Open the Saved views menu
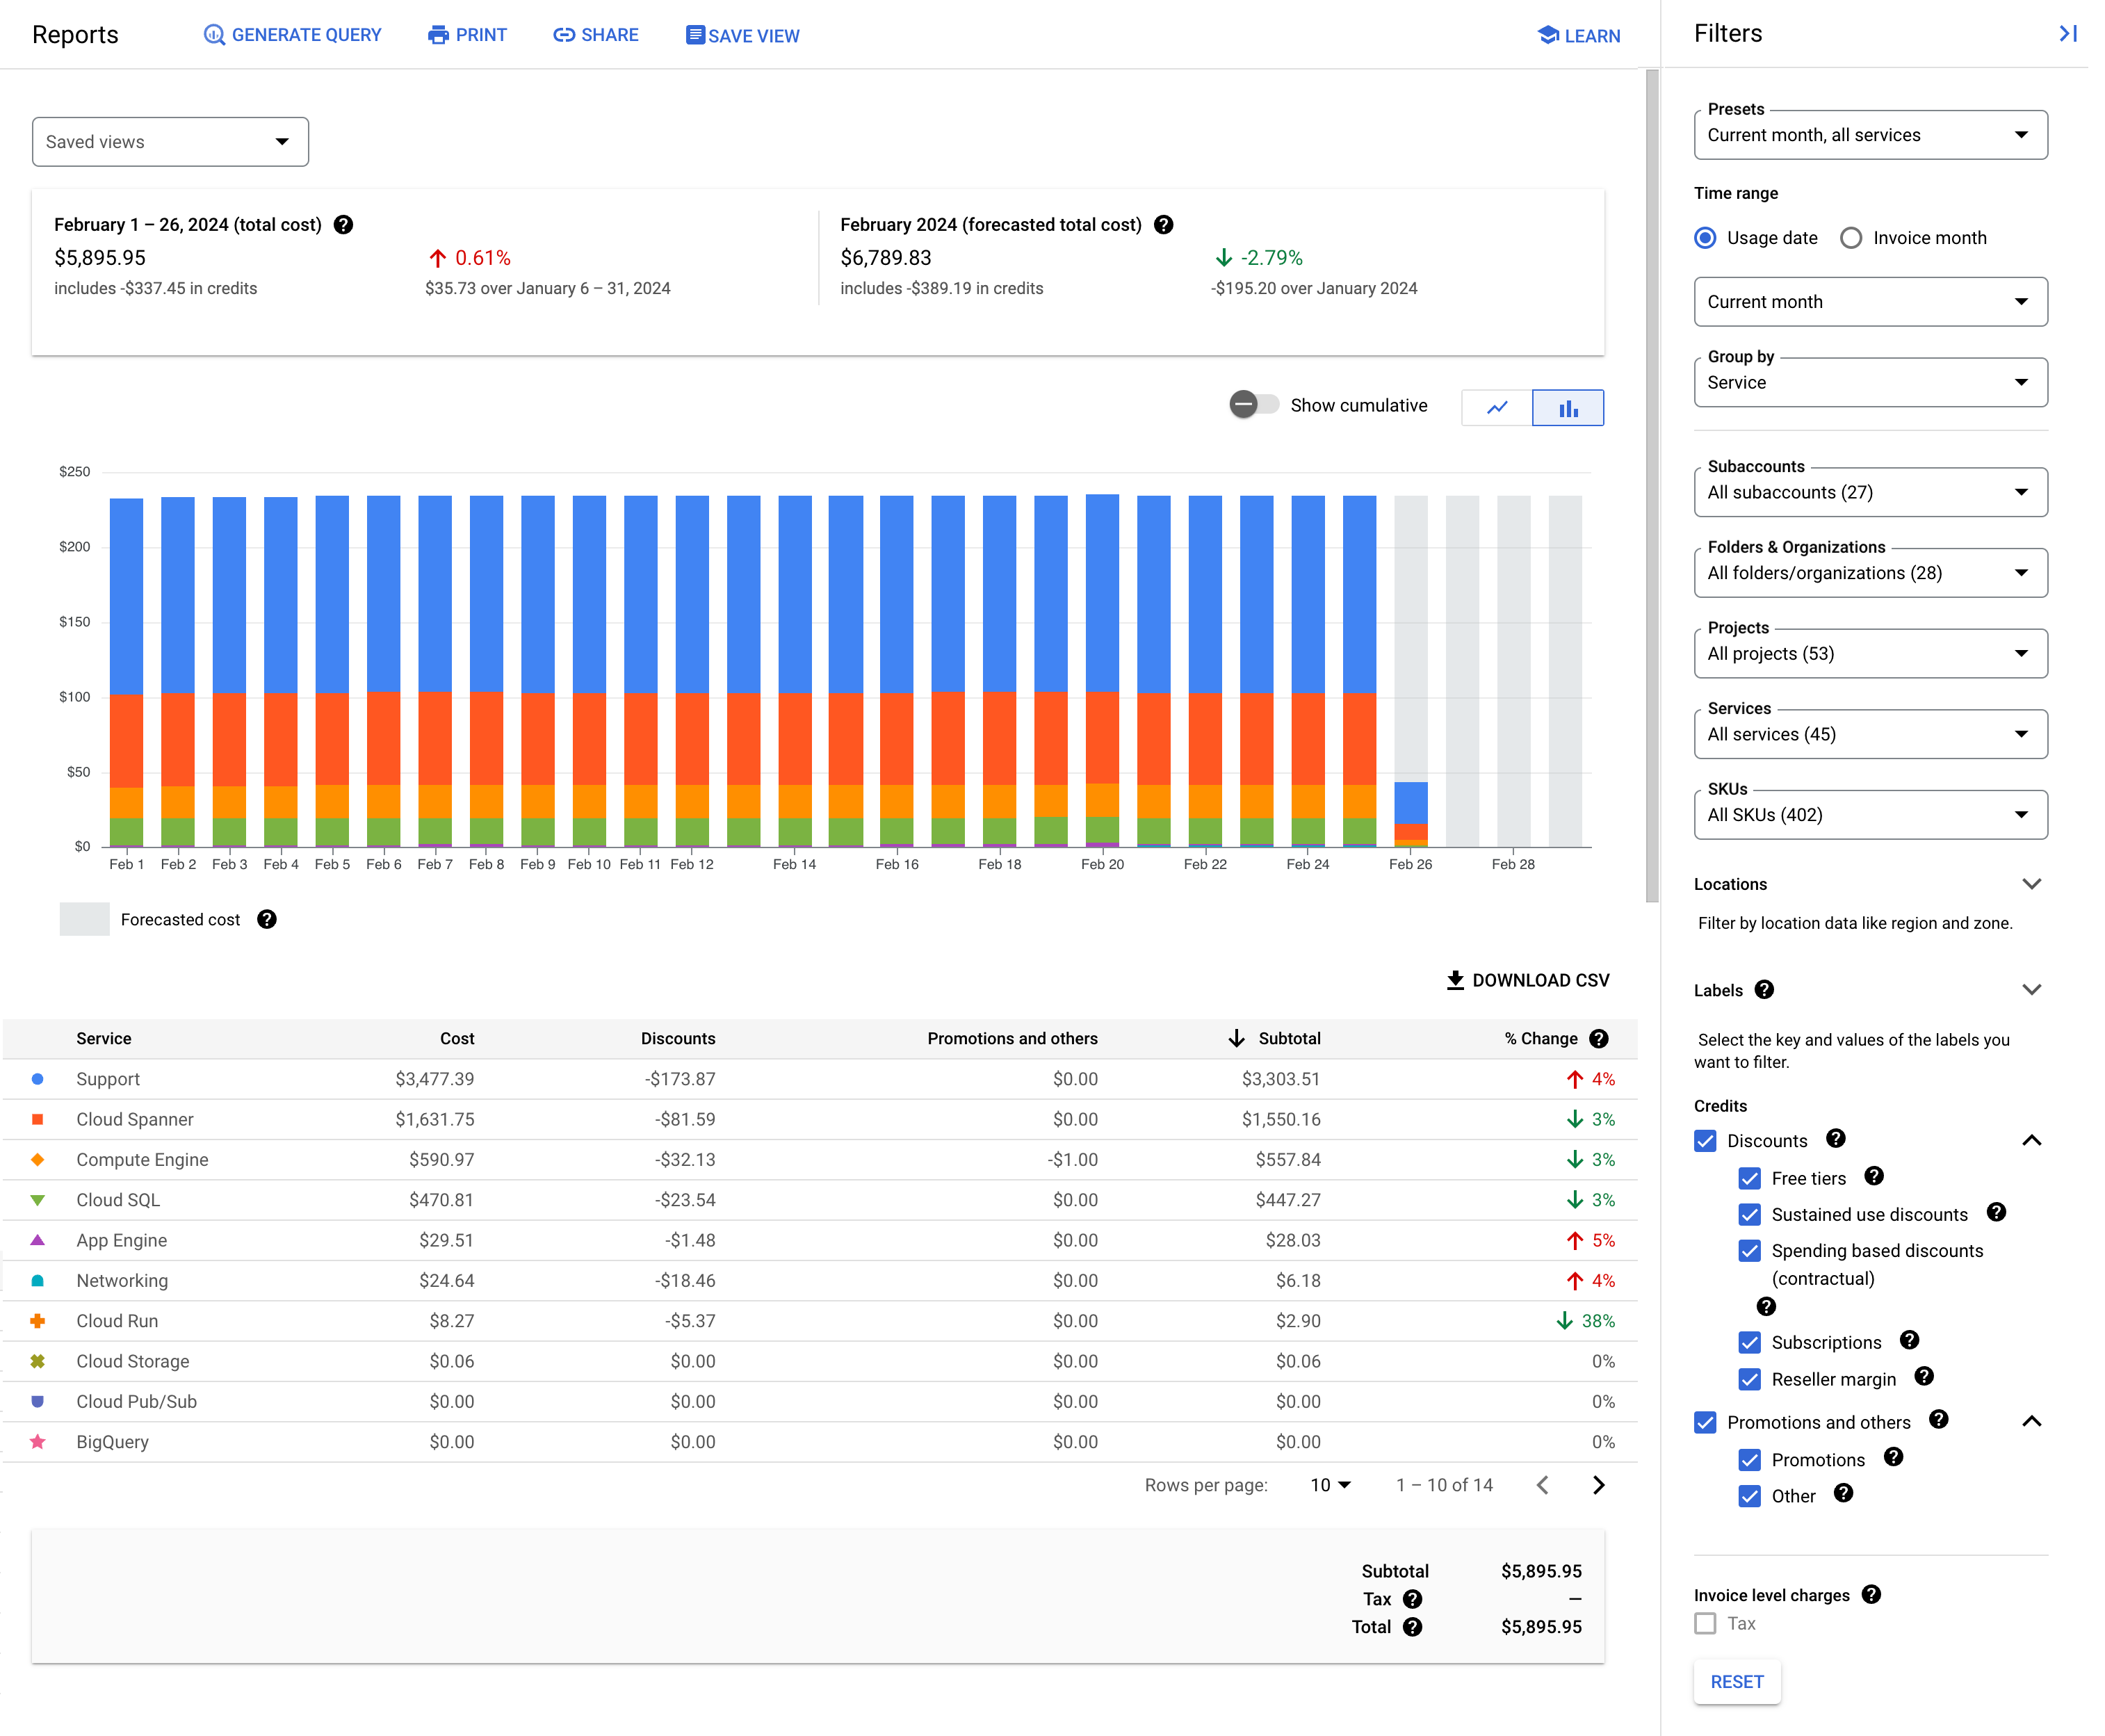Image resolution: width=2105 pixels, height=1736 pixels. (170, 142)
